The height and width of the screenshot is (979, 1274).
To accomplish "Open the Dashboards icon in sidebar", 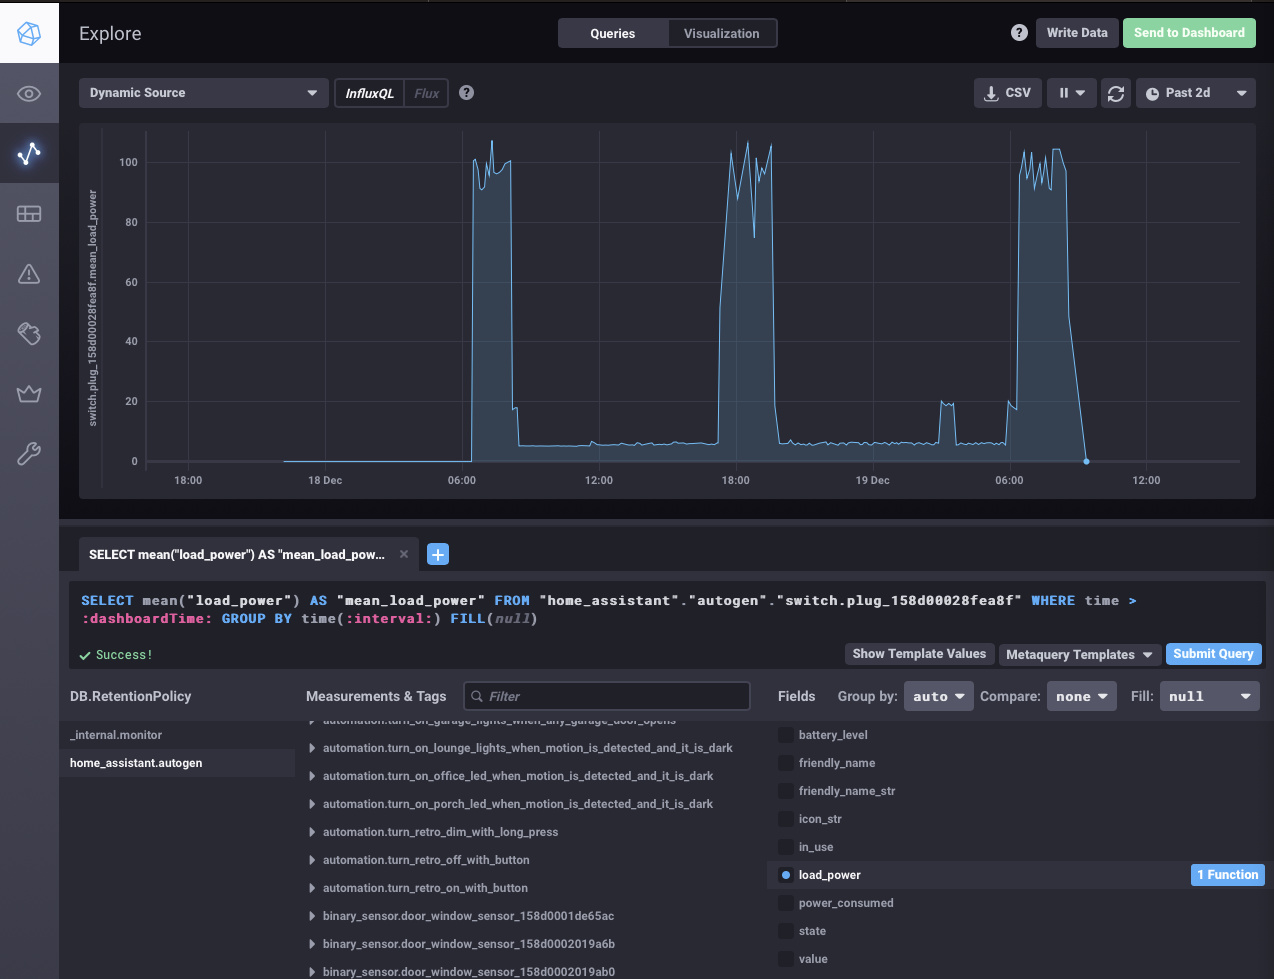I will point(29,213).
